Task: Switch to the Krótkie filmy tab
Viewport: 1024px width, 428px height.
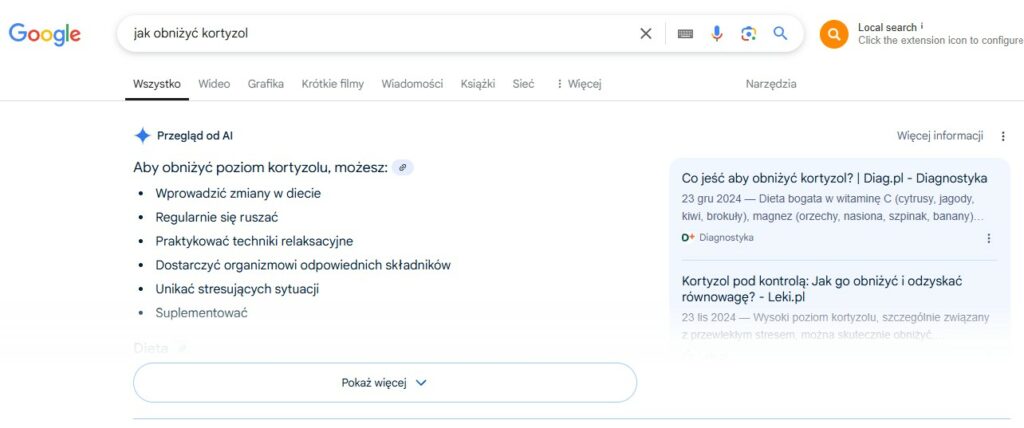Action: tap(332, 84)
